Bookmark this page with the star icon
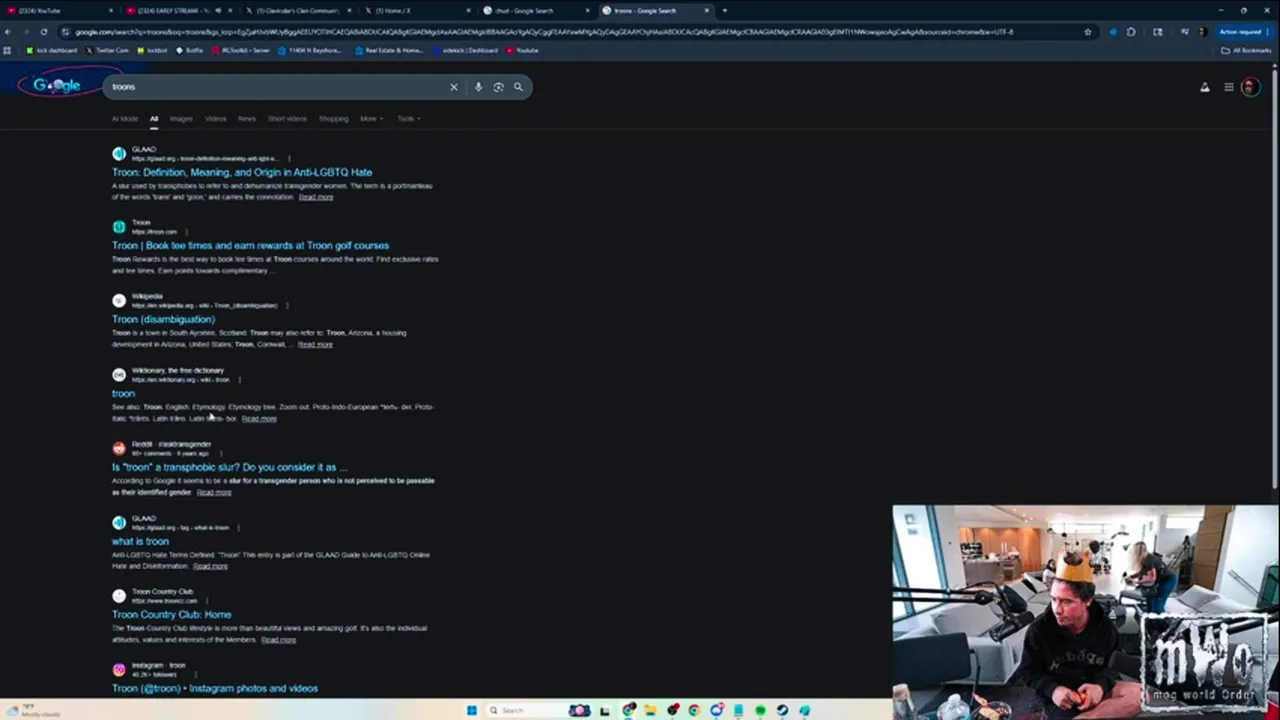Viewport: 1280px width, 720px height. (1088, 32)
